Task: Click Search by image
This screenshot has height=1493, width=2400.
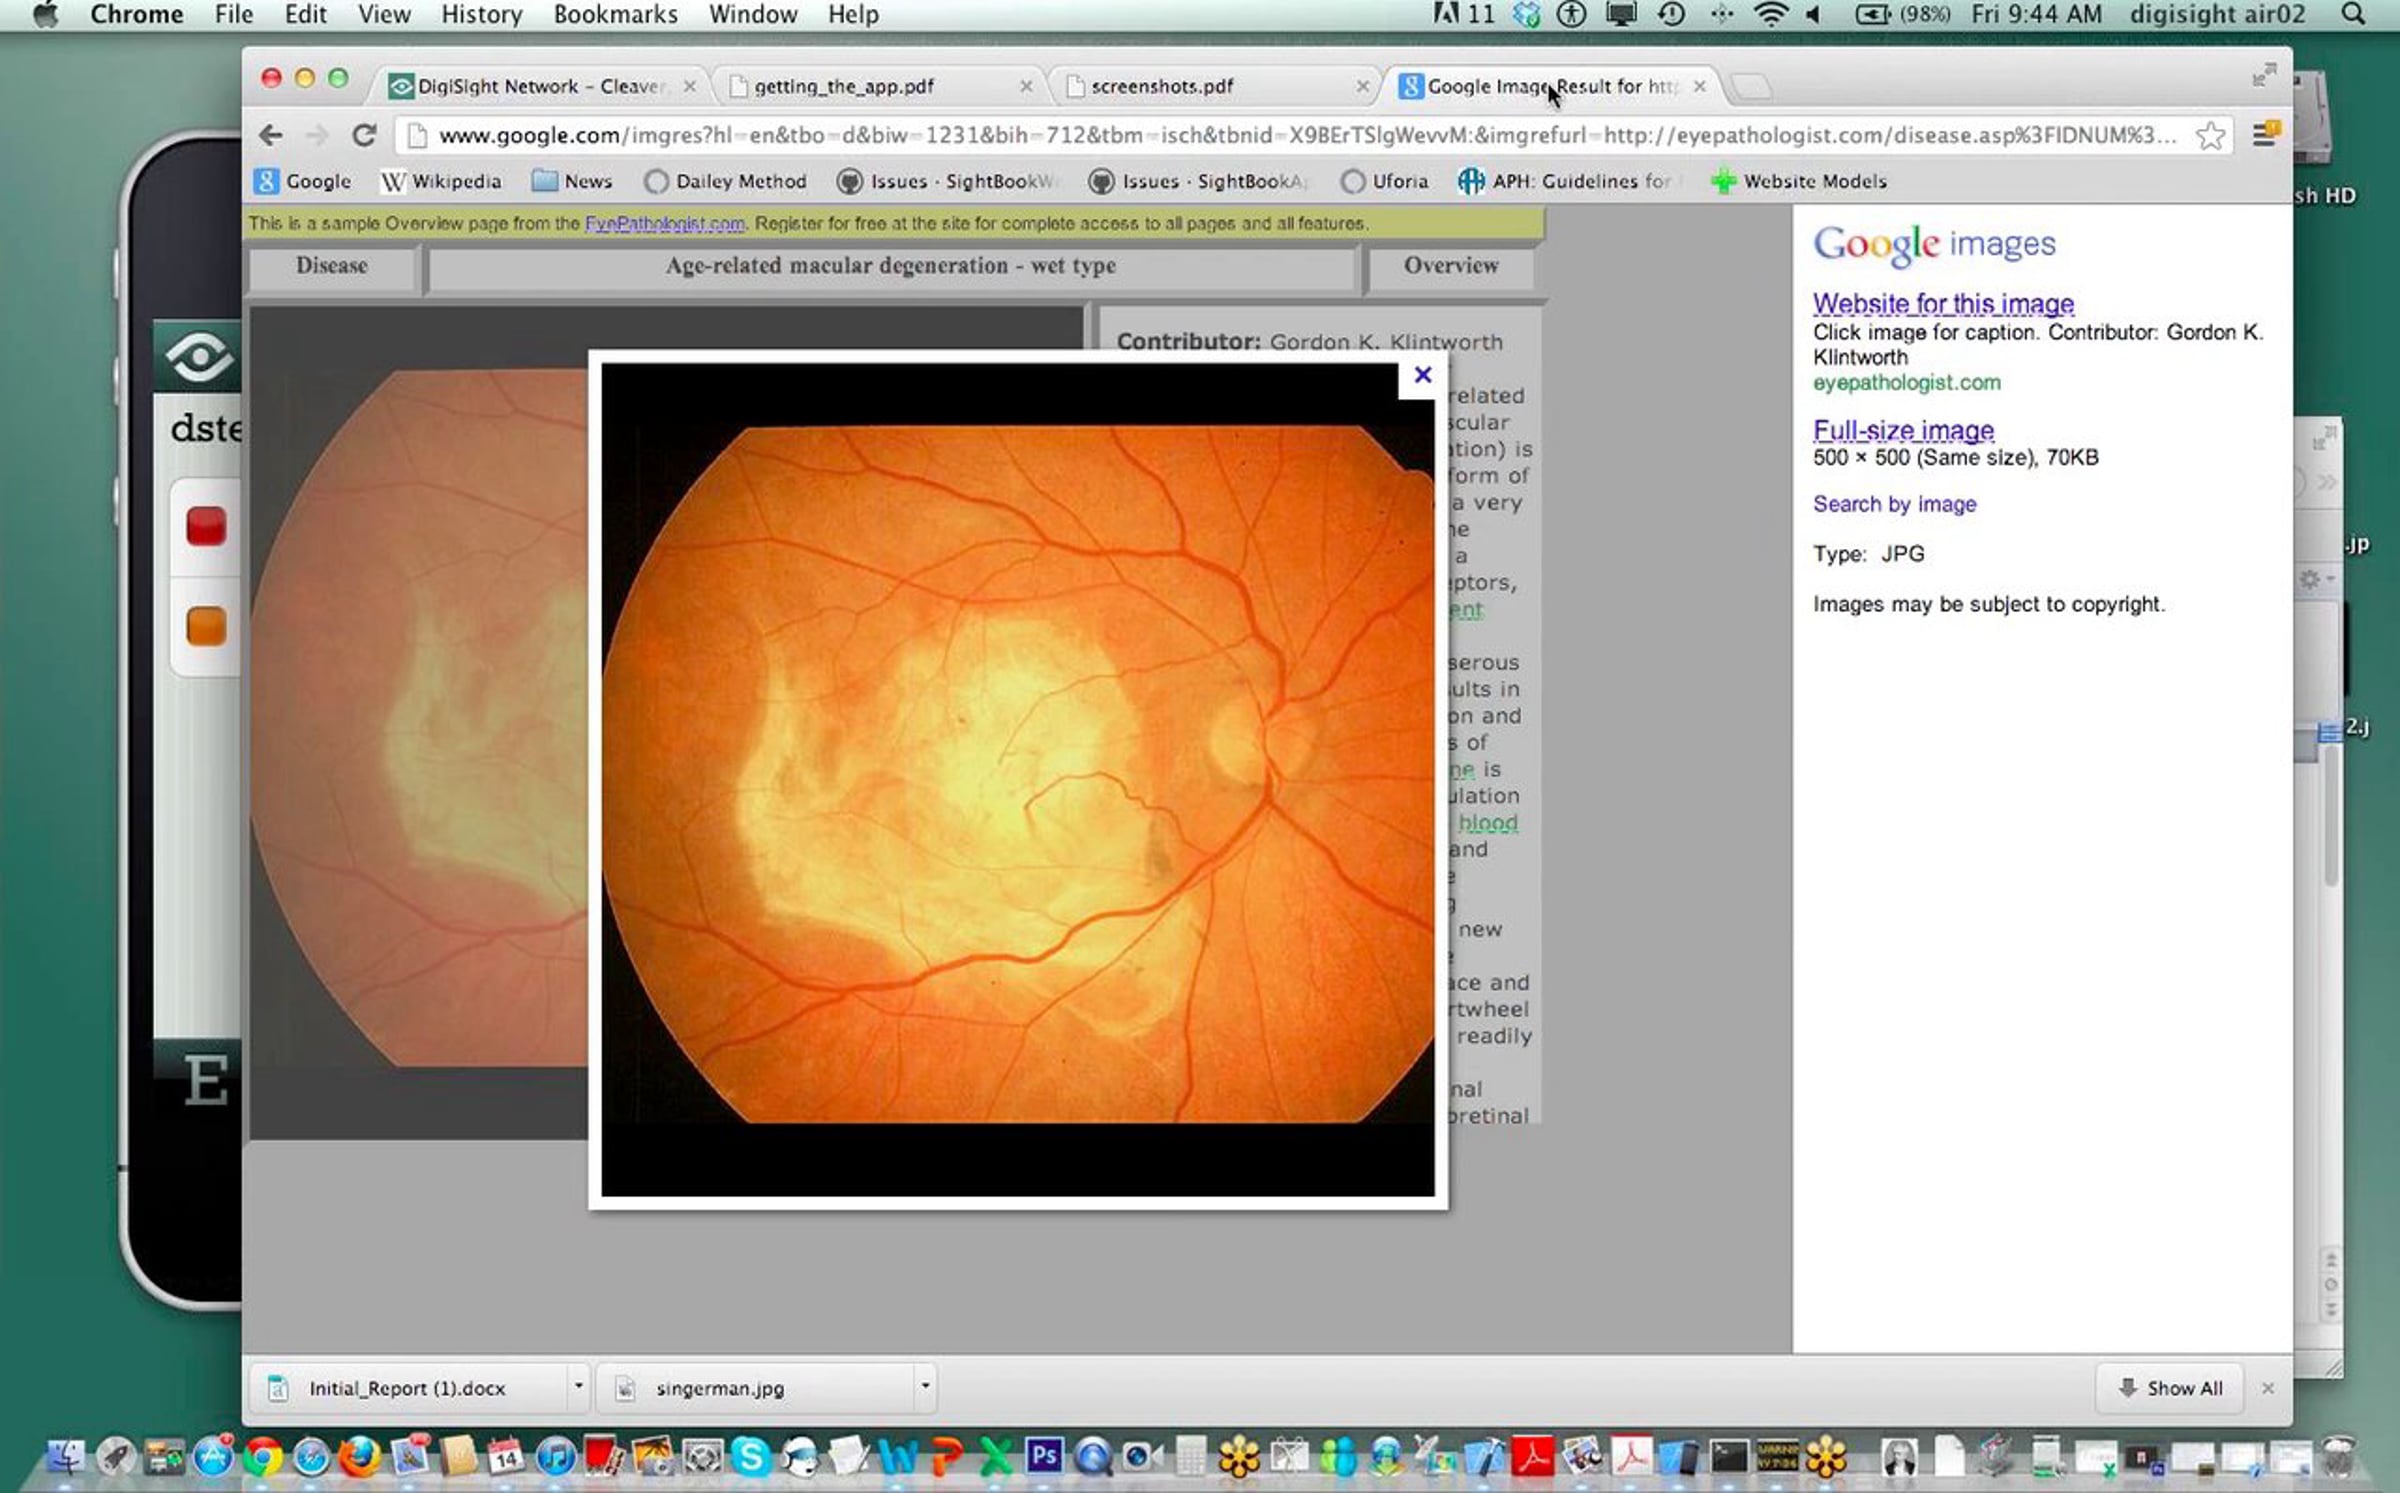Action: click(x=1894, y=504)
